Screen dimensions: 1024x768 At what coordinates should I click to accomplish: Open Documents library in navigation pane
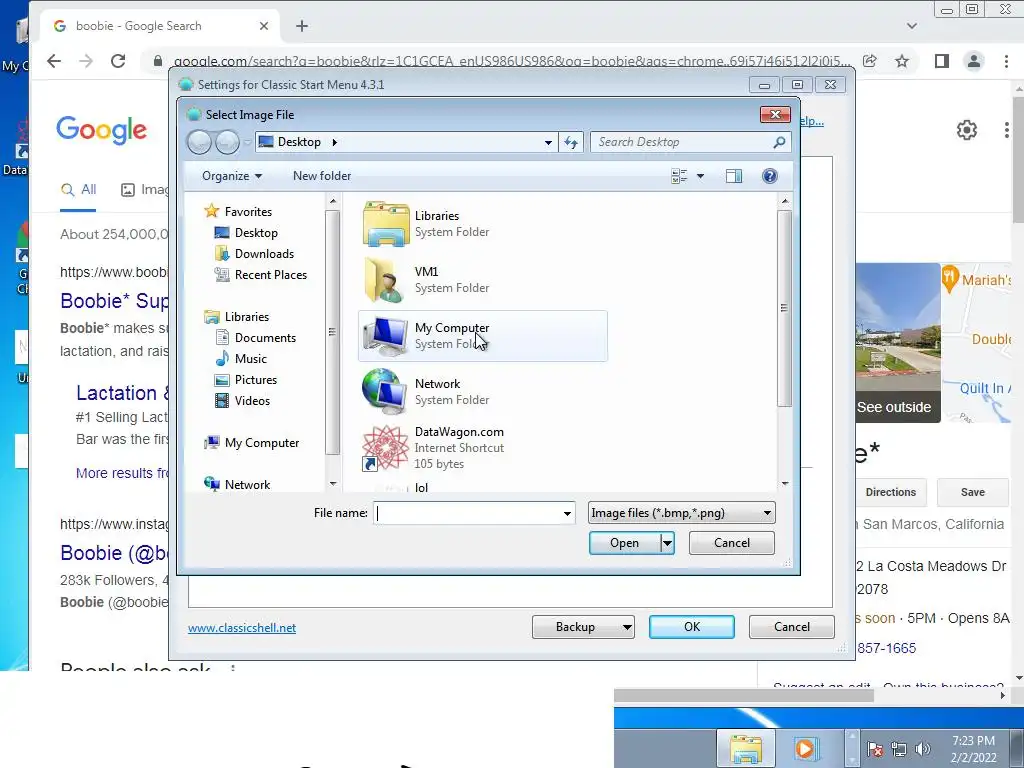[x=264, y=338]
